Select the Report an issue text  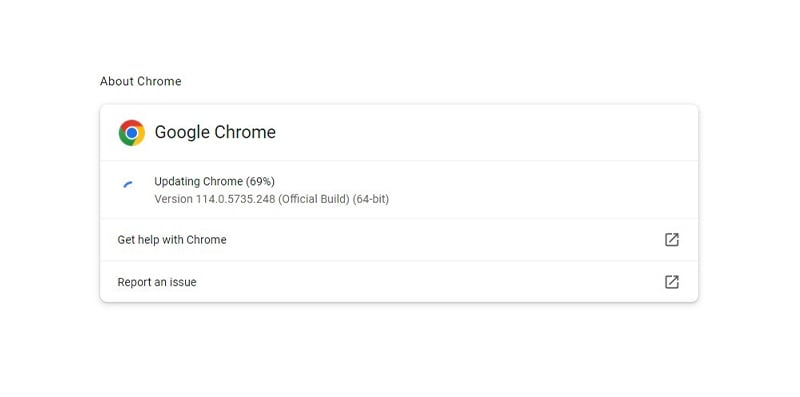[x=157, y=282]
